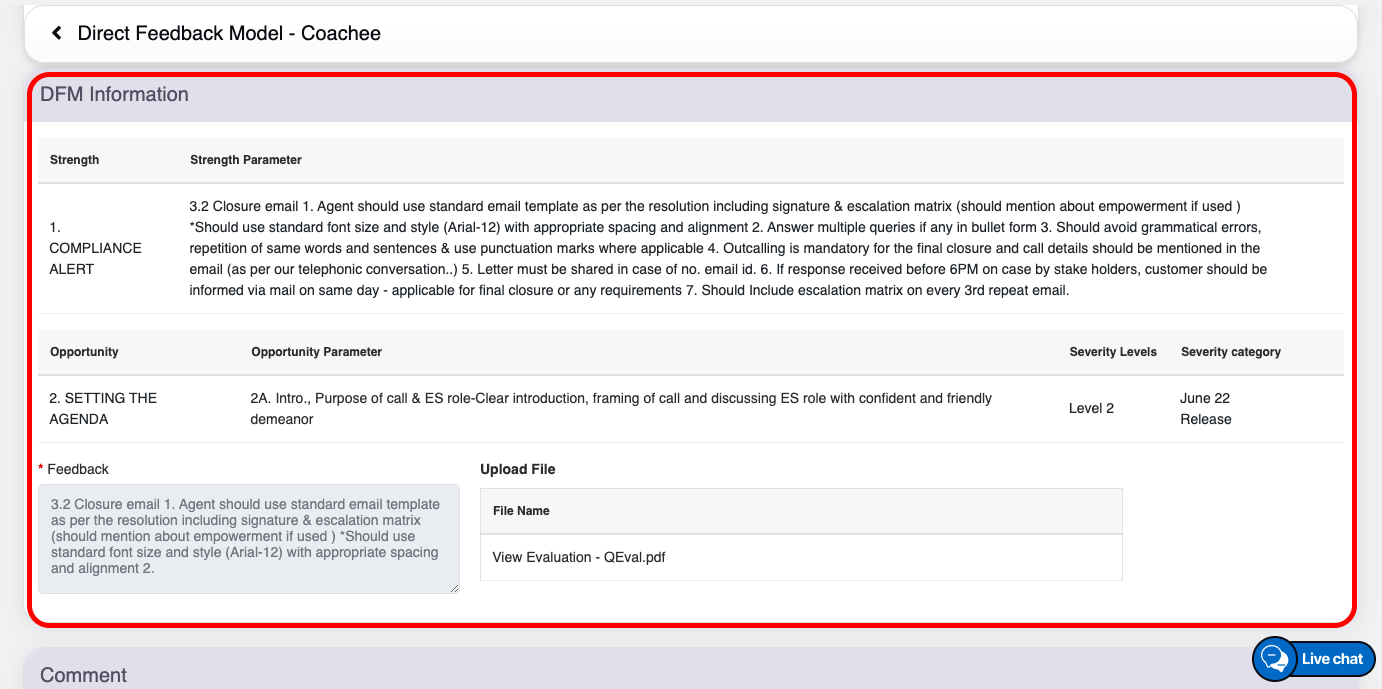Click the June 22 Release category value
Image resolution: width=1382 pixels, height=689 pixels.
(x=1205, y=408)
